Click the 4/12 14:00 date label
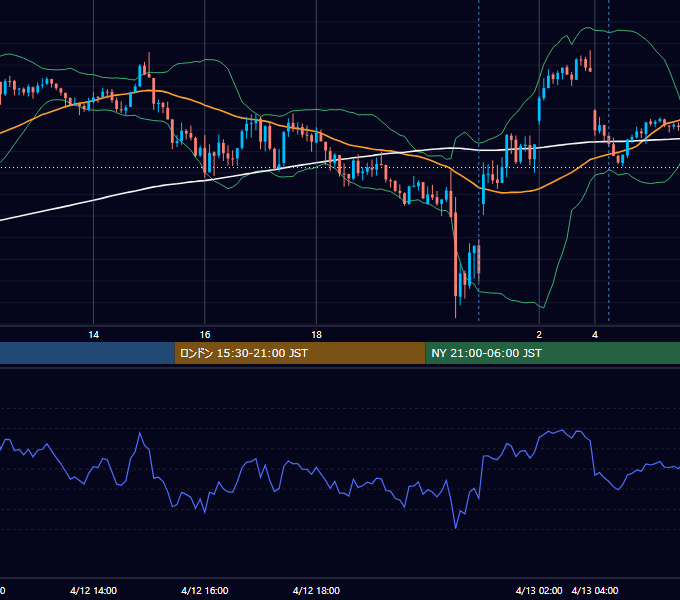This screenshot has height=600, width=680. 93,590
